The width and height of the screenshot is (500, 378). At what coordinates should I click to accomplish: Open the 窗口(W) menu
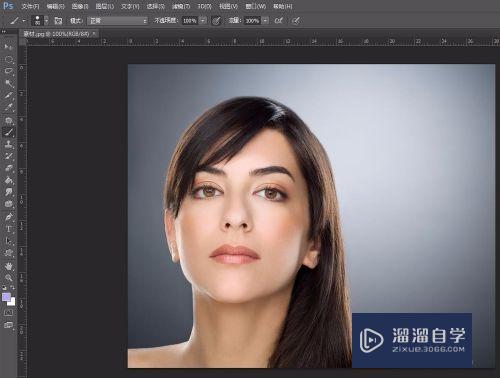[x=256, y=6]
